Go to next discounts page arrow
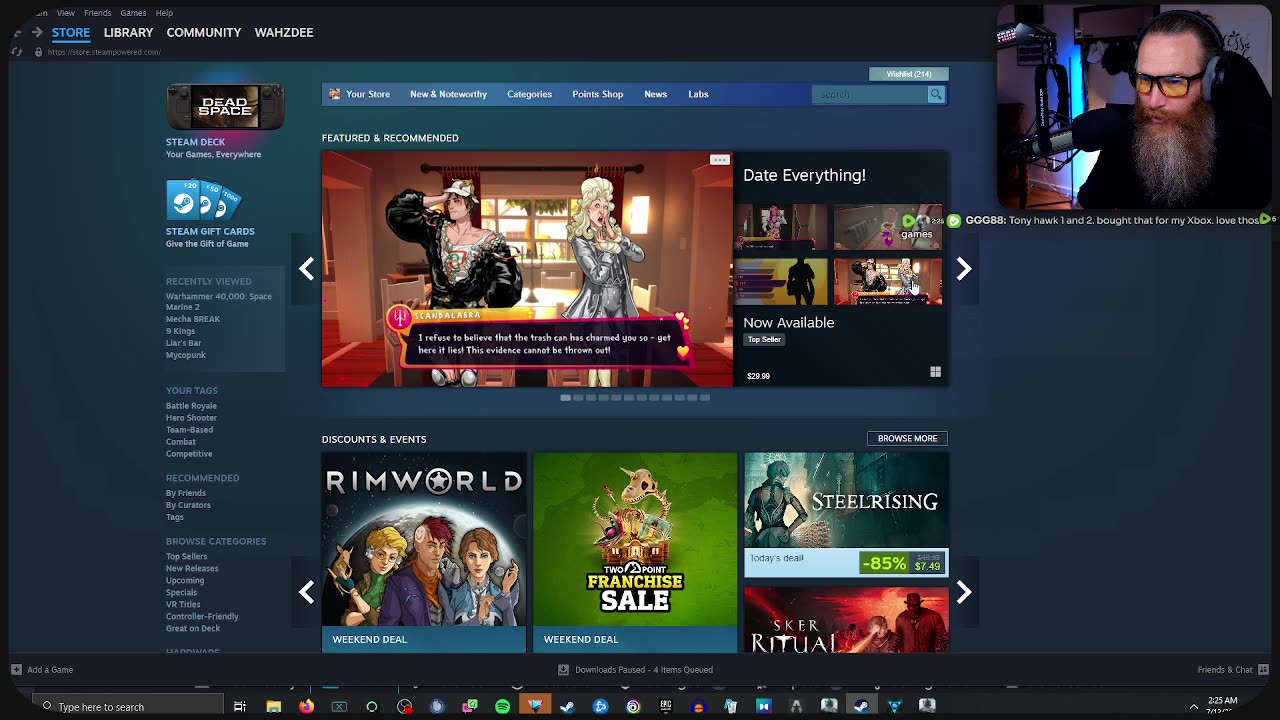 963,593
